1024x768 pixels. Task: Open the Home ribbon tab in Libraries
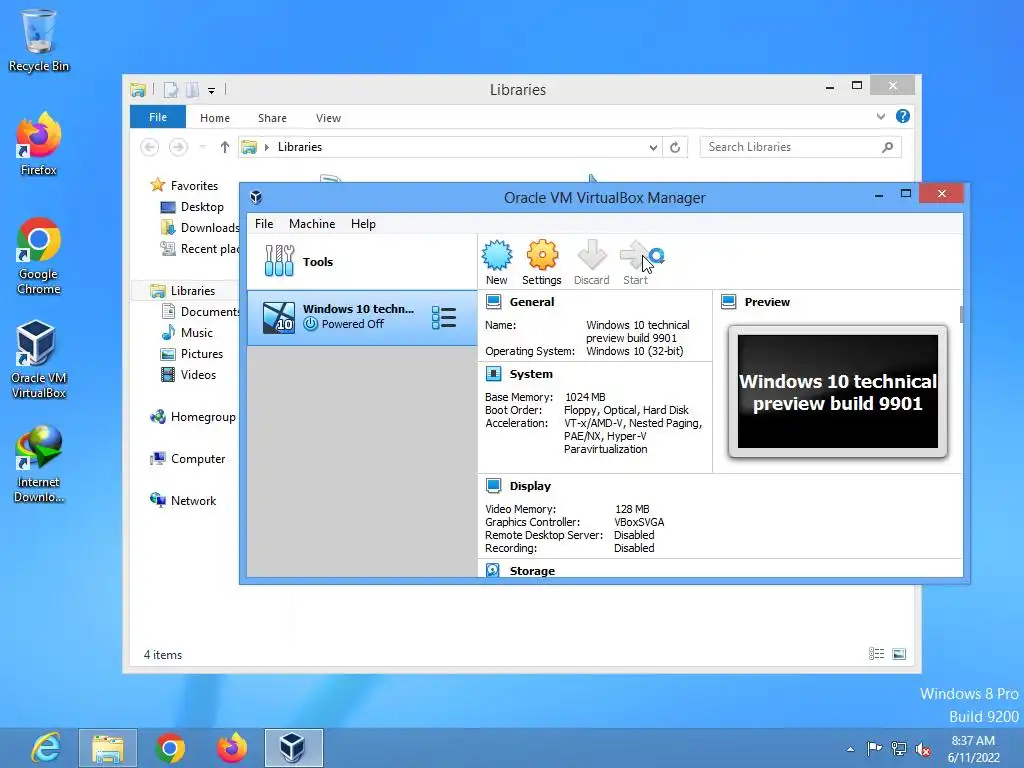click(x=215, y=118)
